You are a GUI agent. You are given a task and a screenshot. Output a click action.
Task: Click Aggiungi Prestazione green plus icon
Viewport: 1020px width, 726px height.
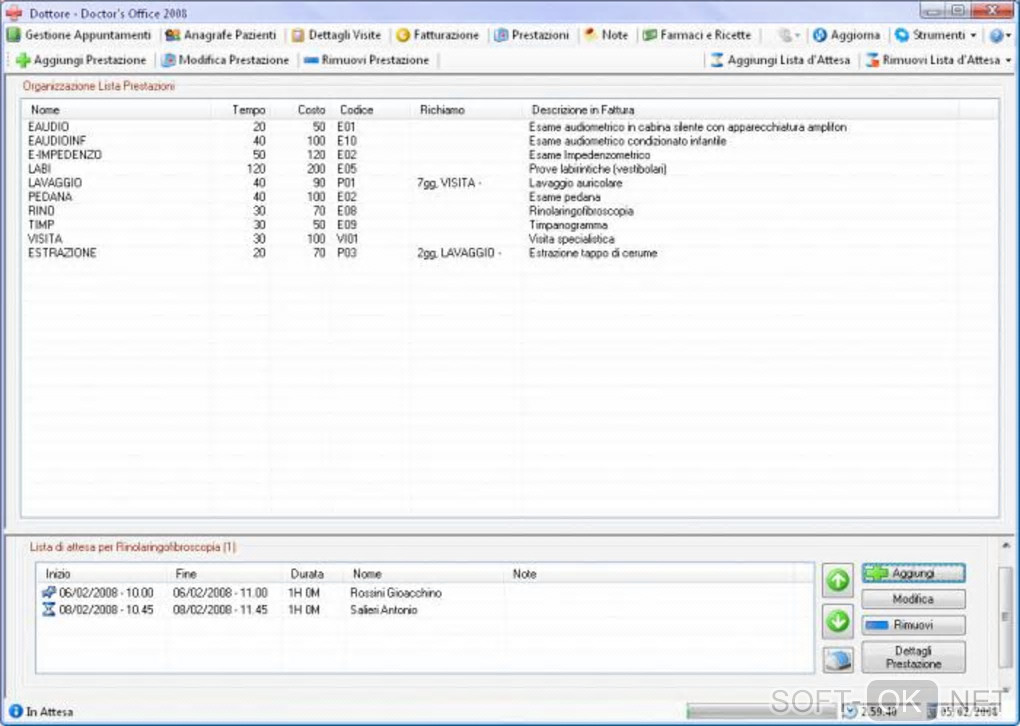coord(23,60)
